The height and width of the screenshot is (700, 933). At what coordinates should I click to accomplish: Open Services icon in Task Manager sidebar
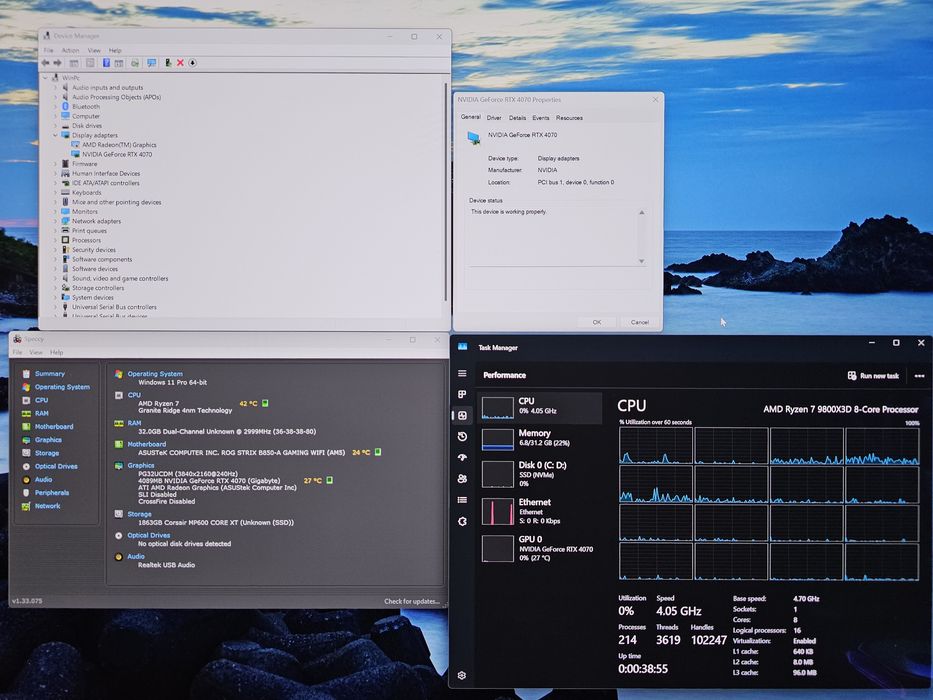[x=462, y=521]
